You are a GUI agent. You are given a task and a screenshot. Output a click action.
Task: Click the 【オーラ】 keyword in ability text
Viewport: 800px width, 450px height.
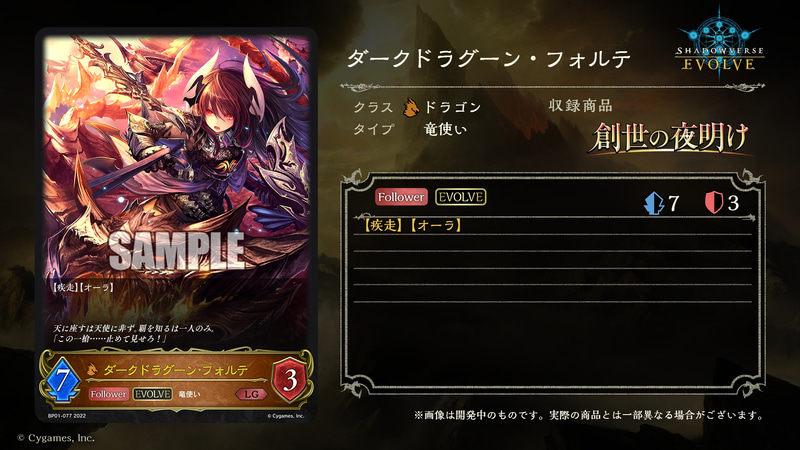(435, 225)
